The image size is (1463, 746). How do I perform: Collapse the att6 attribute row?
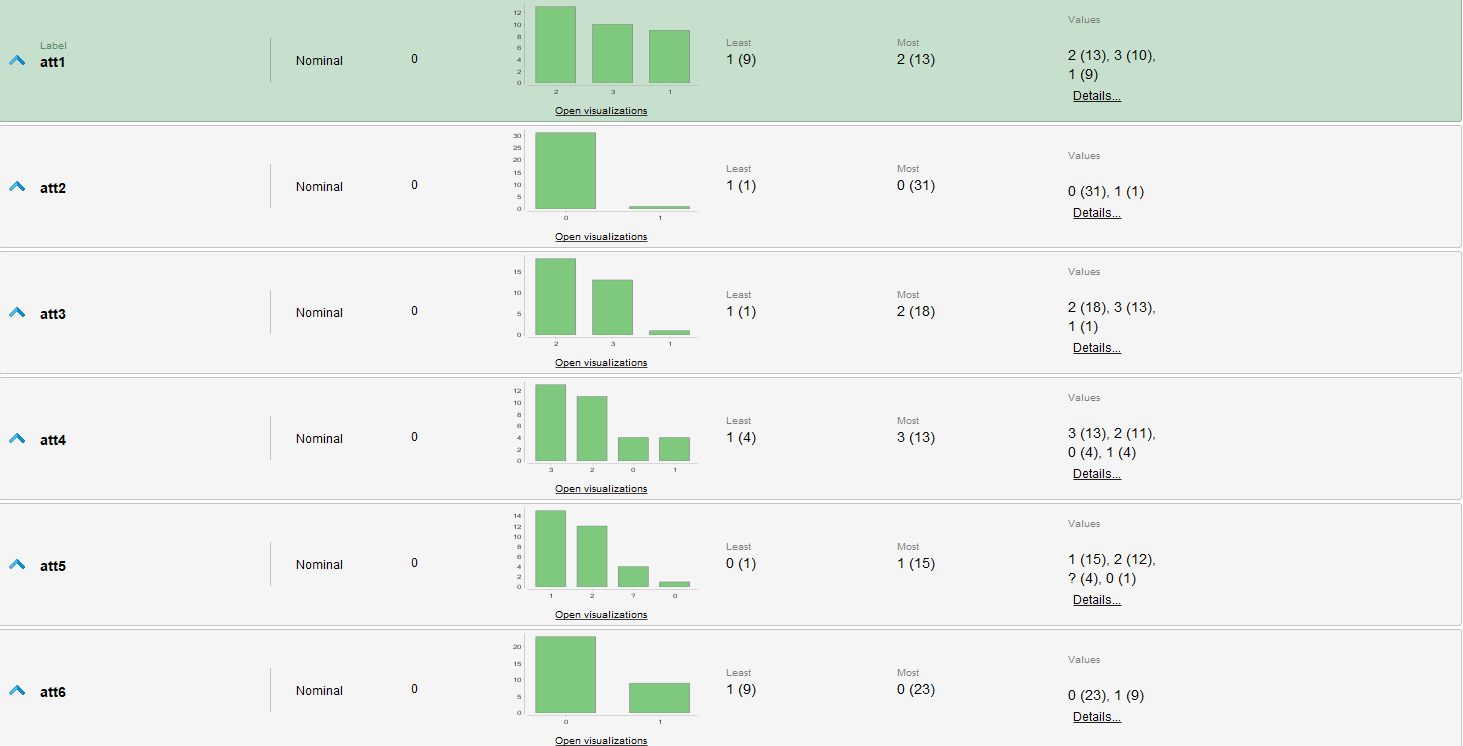pos(16,691)
